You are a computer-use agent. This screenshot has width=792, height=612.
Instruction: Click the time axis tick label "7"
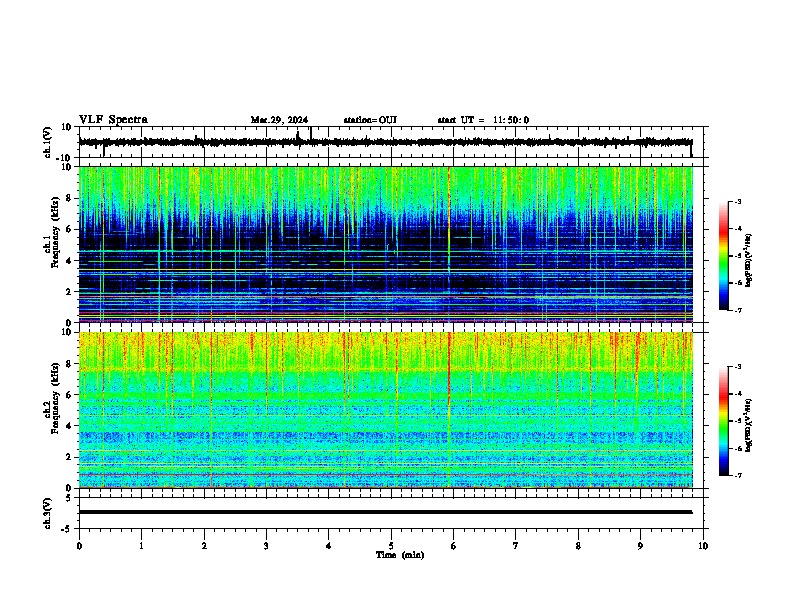pos(516,546)
